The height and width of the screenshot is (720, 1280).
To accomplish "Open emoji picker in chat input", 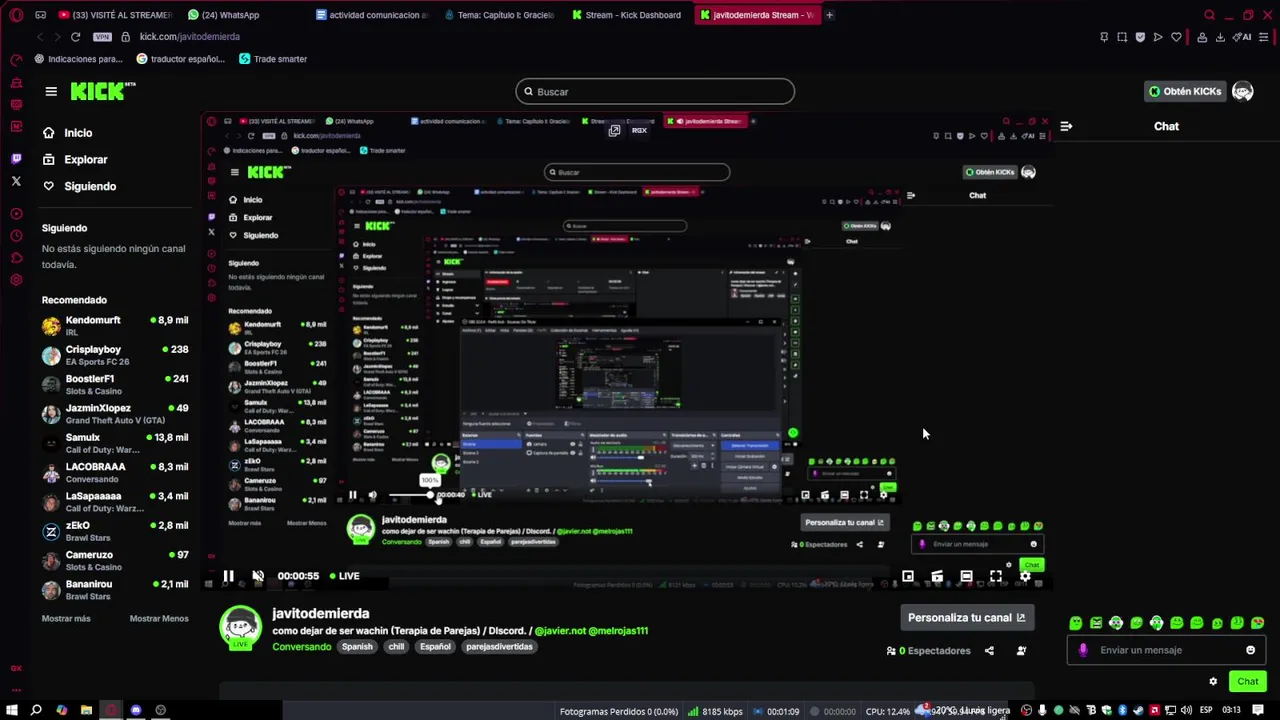I will (x=1250, y=650).
